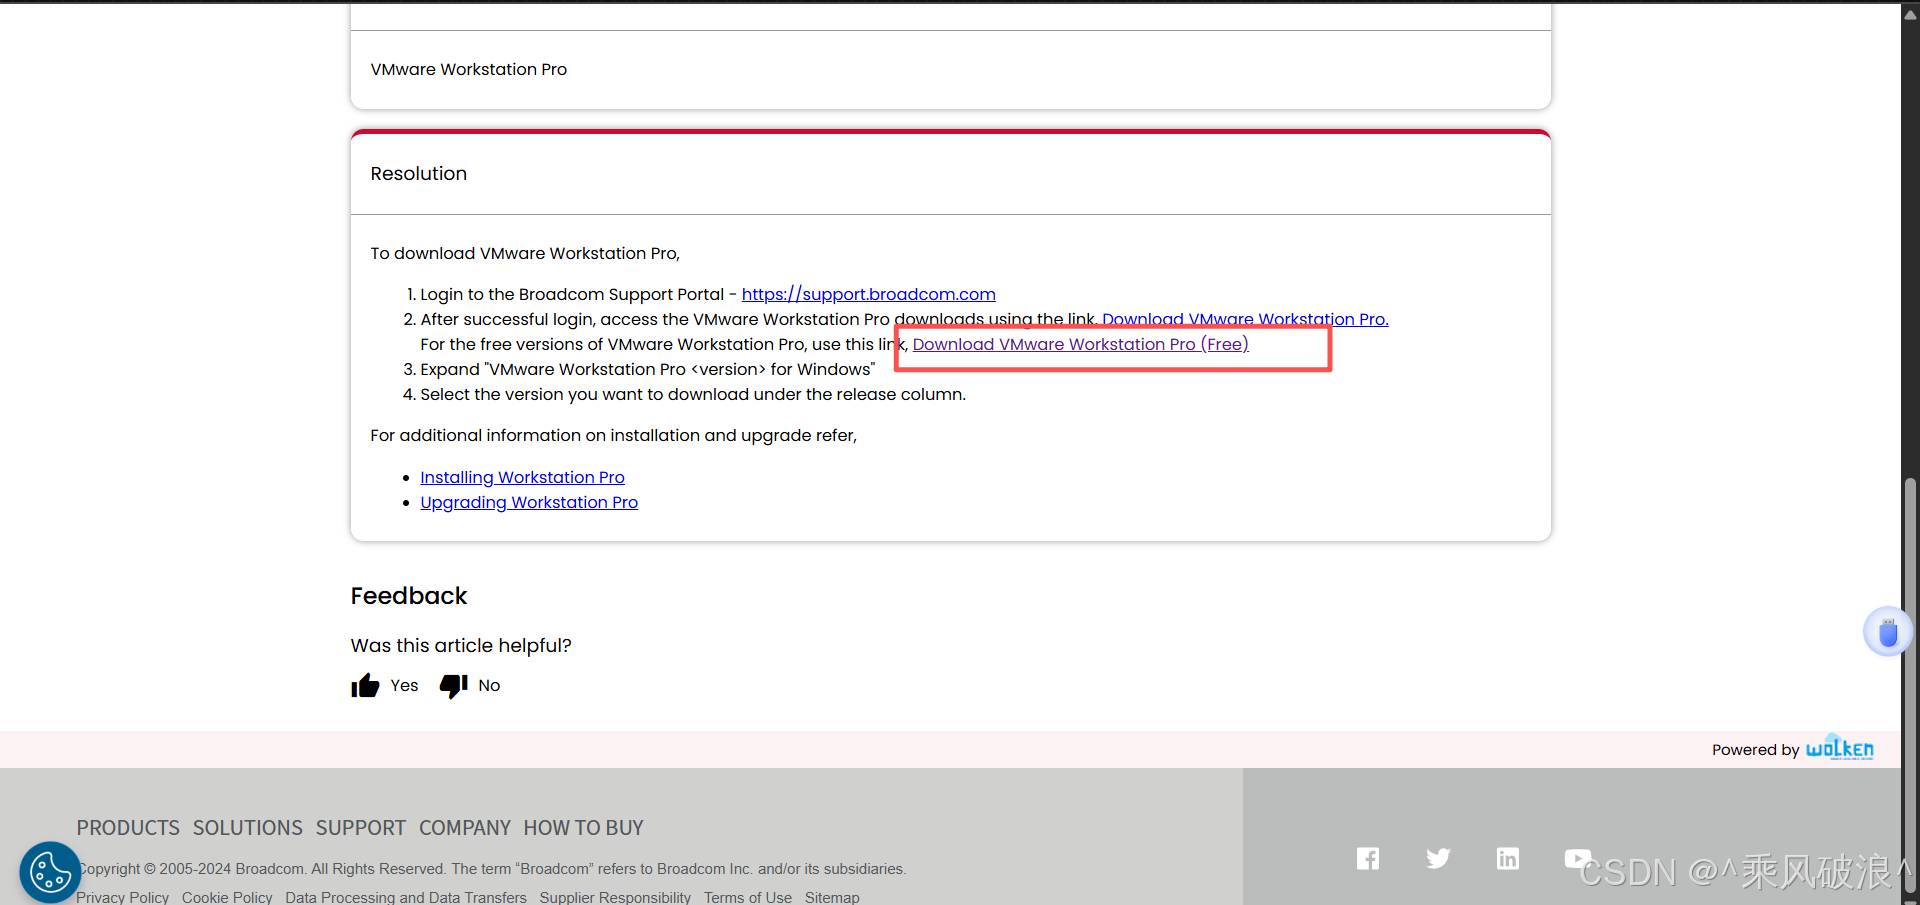Open Broadcom YouTube channel icon

coord(1577,858)
